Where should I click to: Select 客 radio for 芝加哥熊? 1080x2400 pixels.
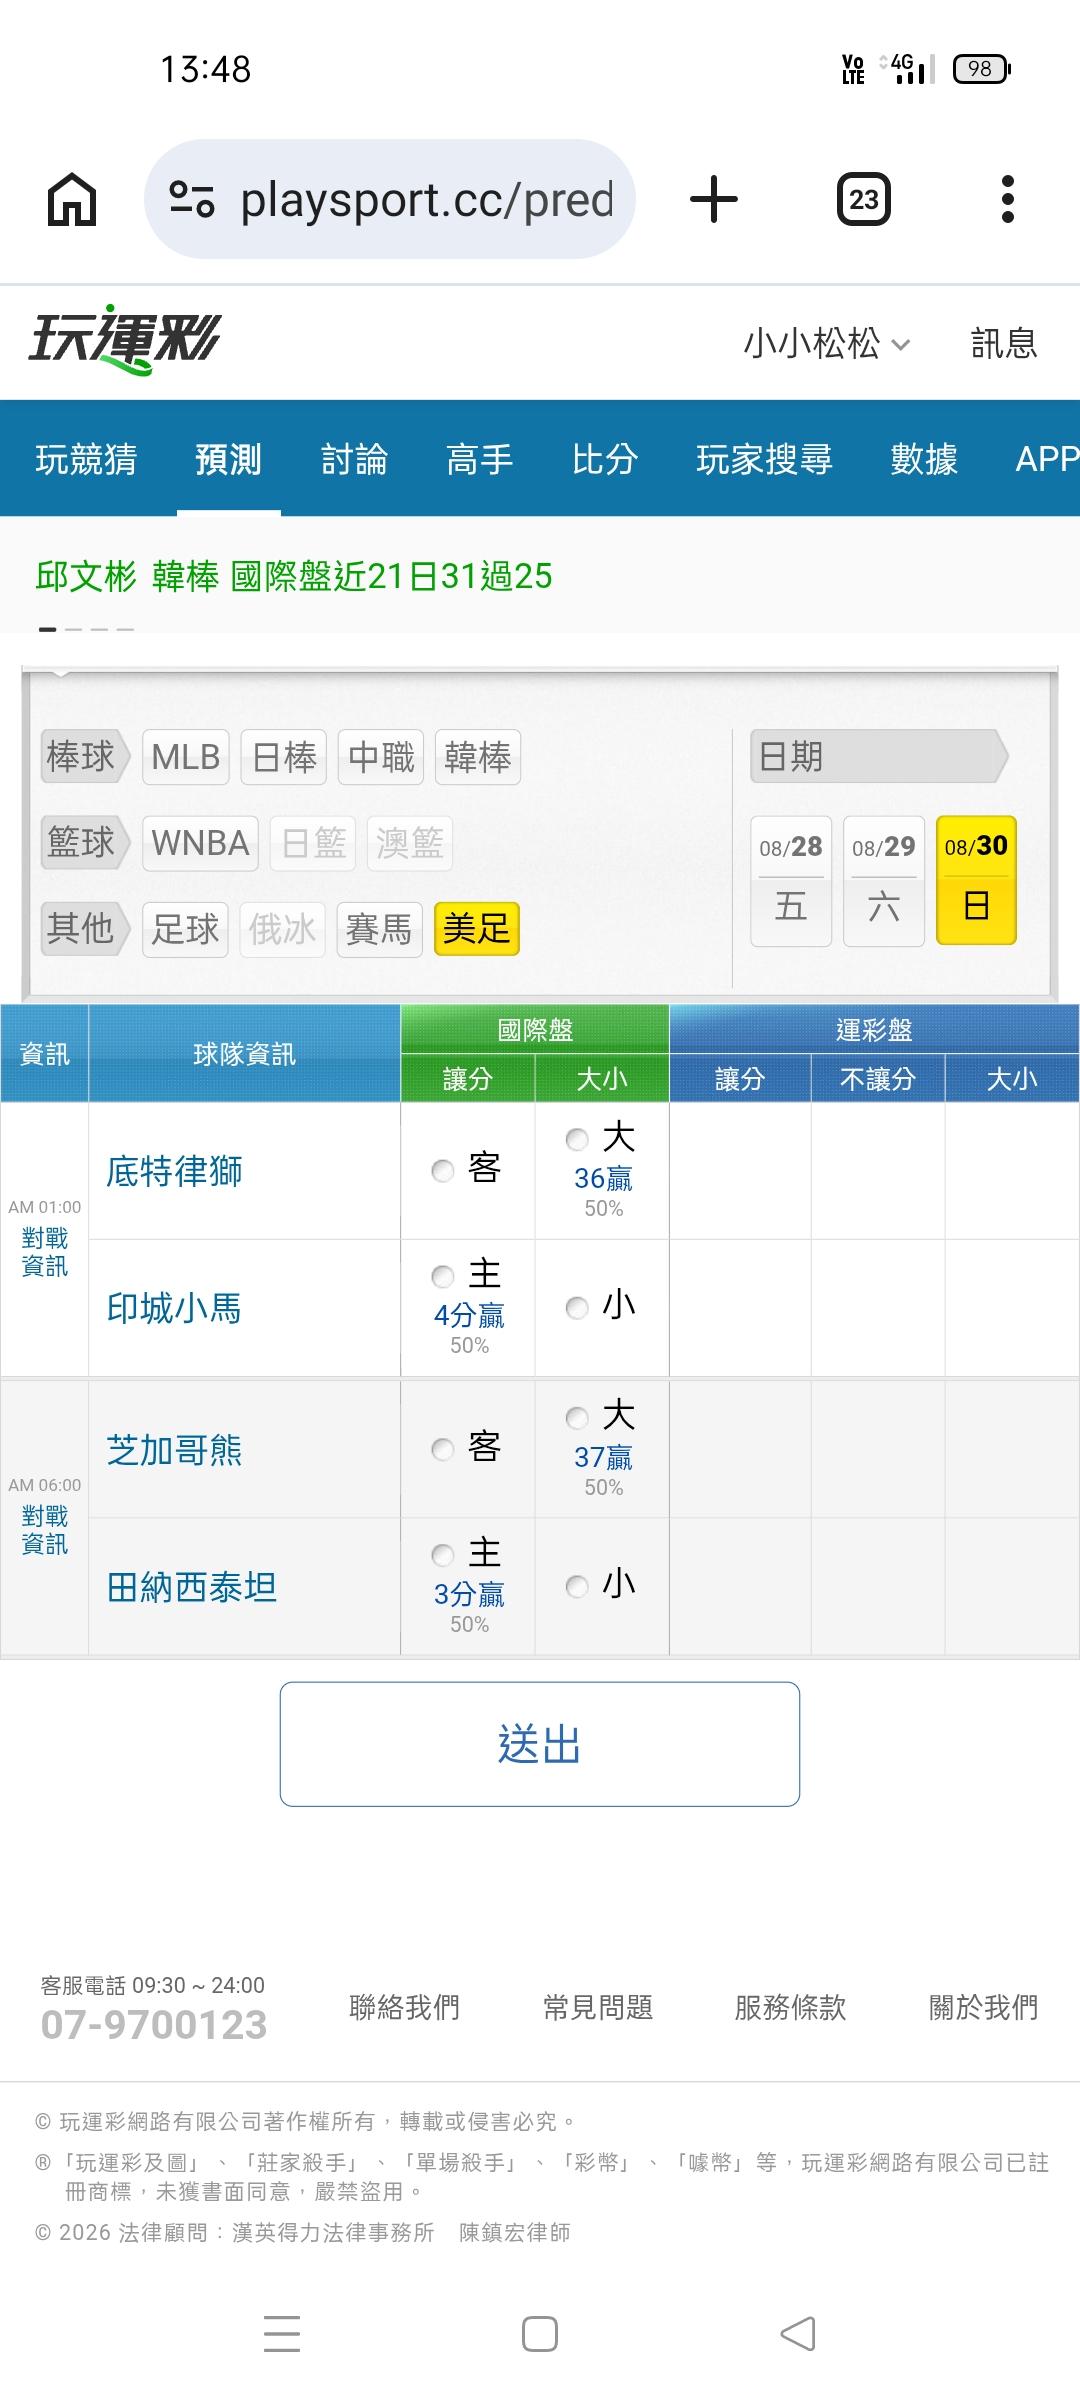click(x=442, y=1449)
